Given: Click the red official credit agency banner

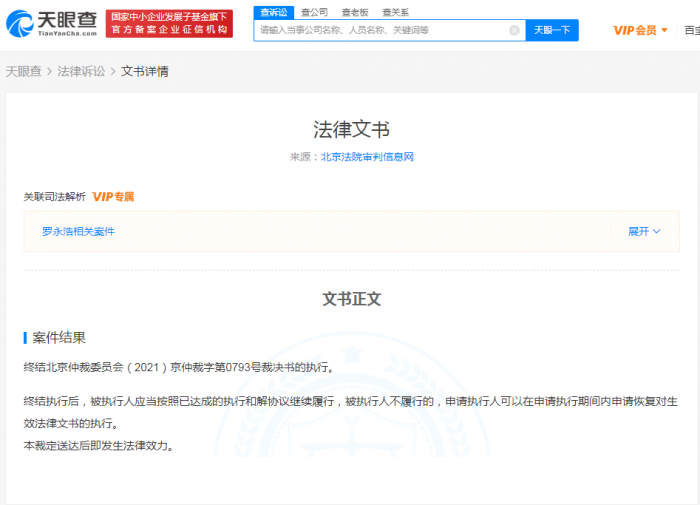Looking at the screenshot, I should click(169, 24).
